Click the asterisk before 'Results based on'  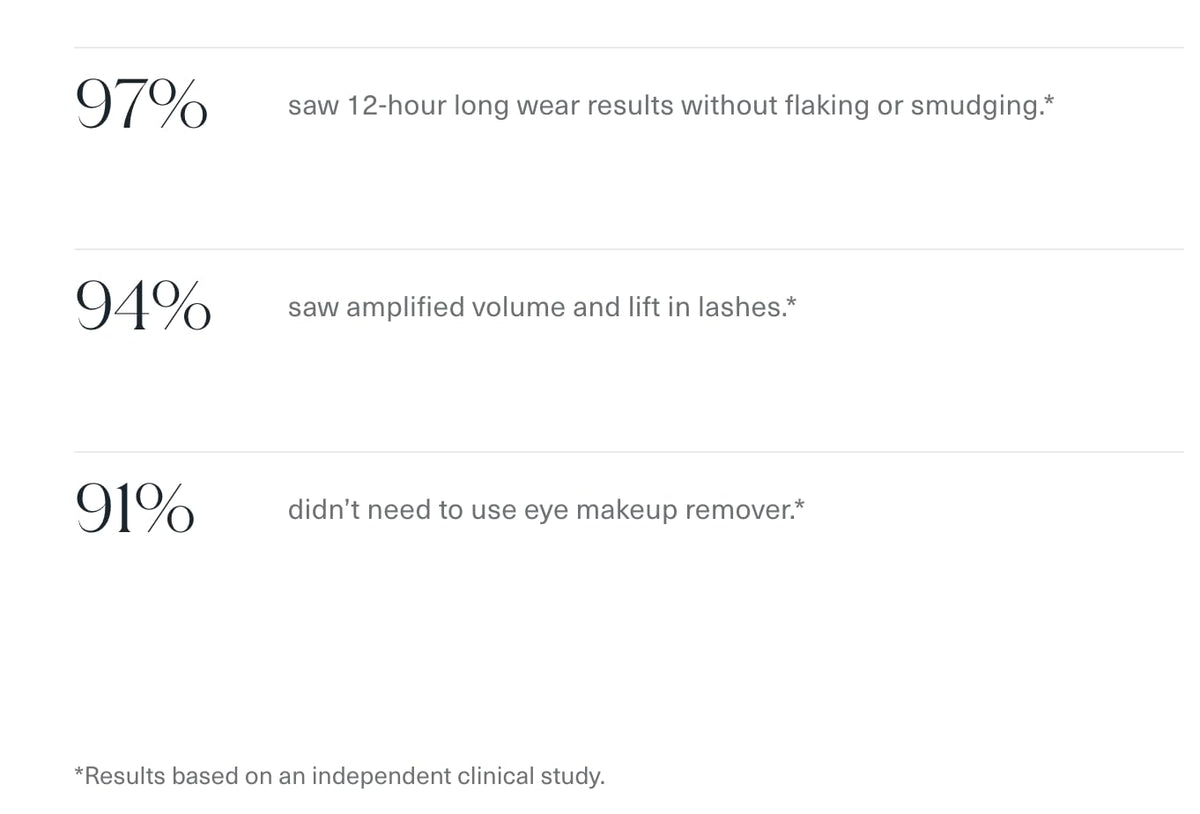pyautogui.click(x=80, y=771)
